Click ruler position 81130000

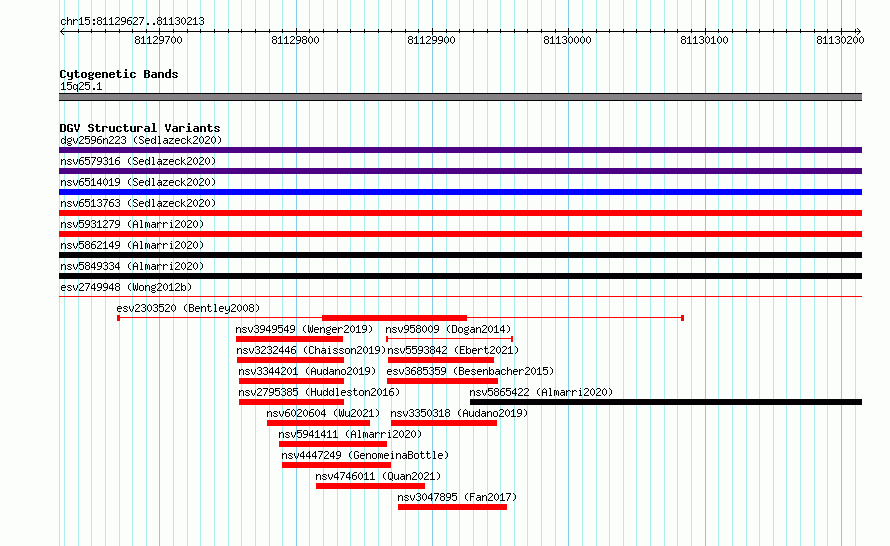coord(568,40)
